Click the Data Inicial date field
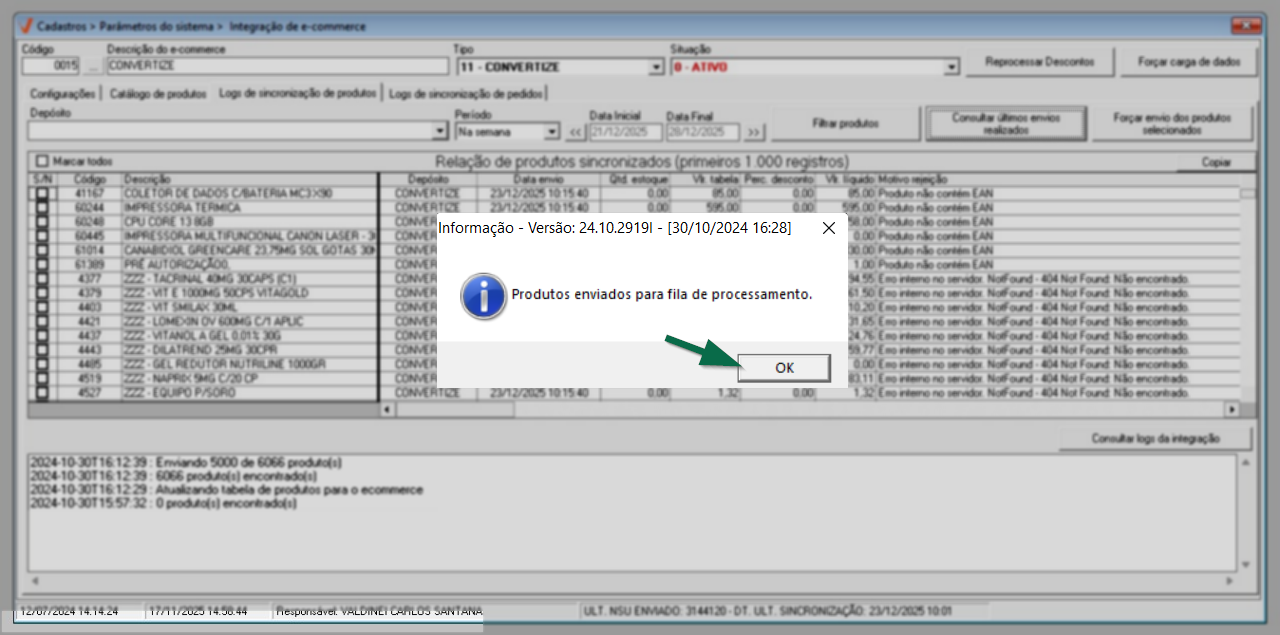This screenshot has width=1280, height=635. tap(625, 132)
